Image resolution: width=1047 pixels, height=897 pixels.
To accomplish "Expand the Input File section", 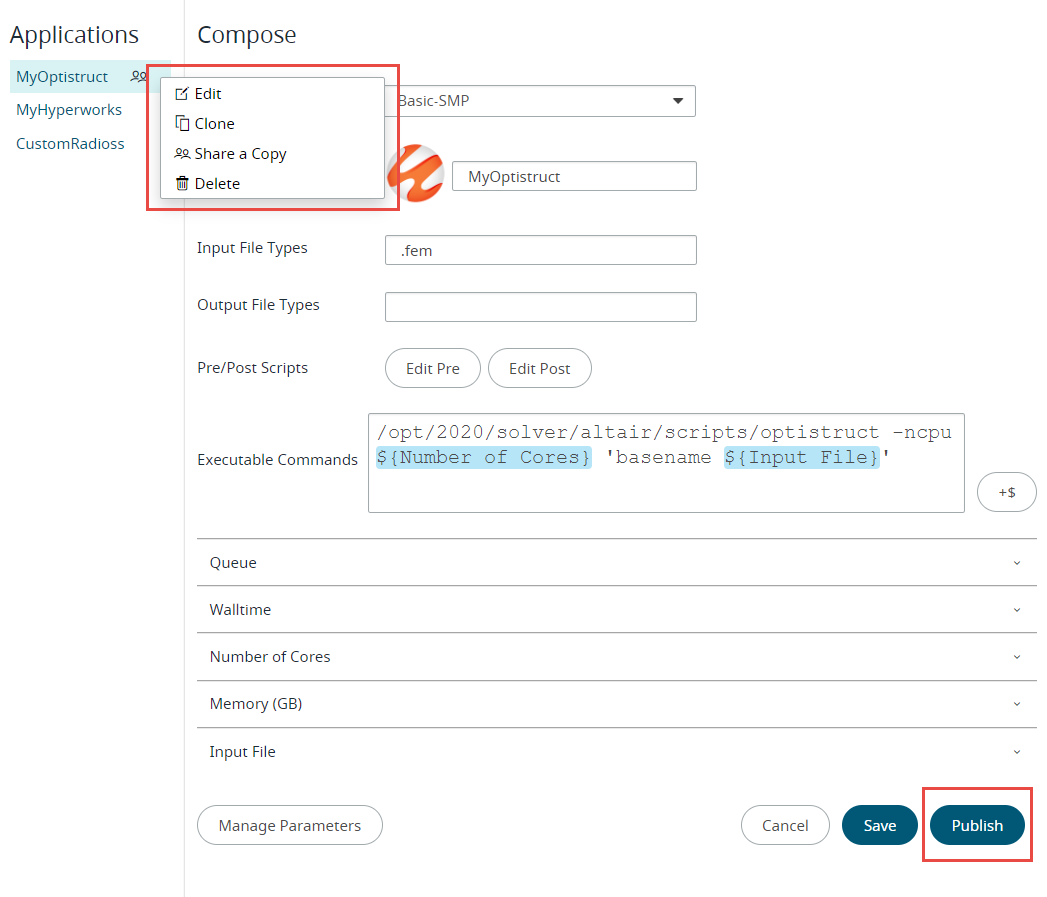I will (x=616, y=751).
